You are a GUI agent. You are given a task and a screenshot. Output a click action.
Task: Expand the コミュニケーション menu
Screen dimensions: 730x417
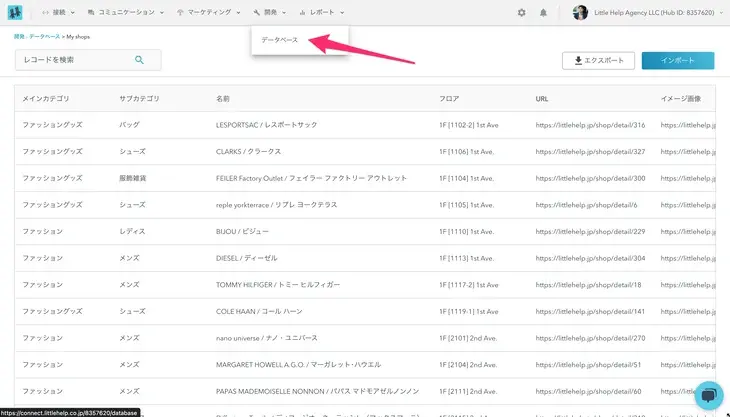tap(127, 13)
